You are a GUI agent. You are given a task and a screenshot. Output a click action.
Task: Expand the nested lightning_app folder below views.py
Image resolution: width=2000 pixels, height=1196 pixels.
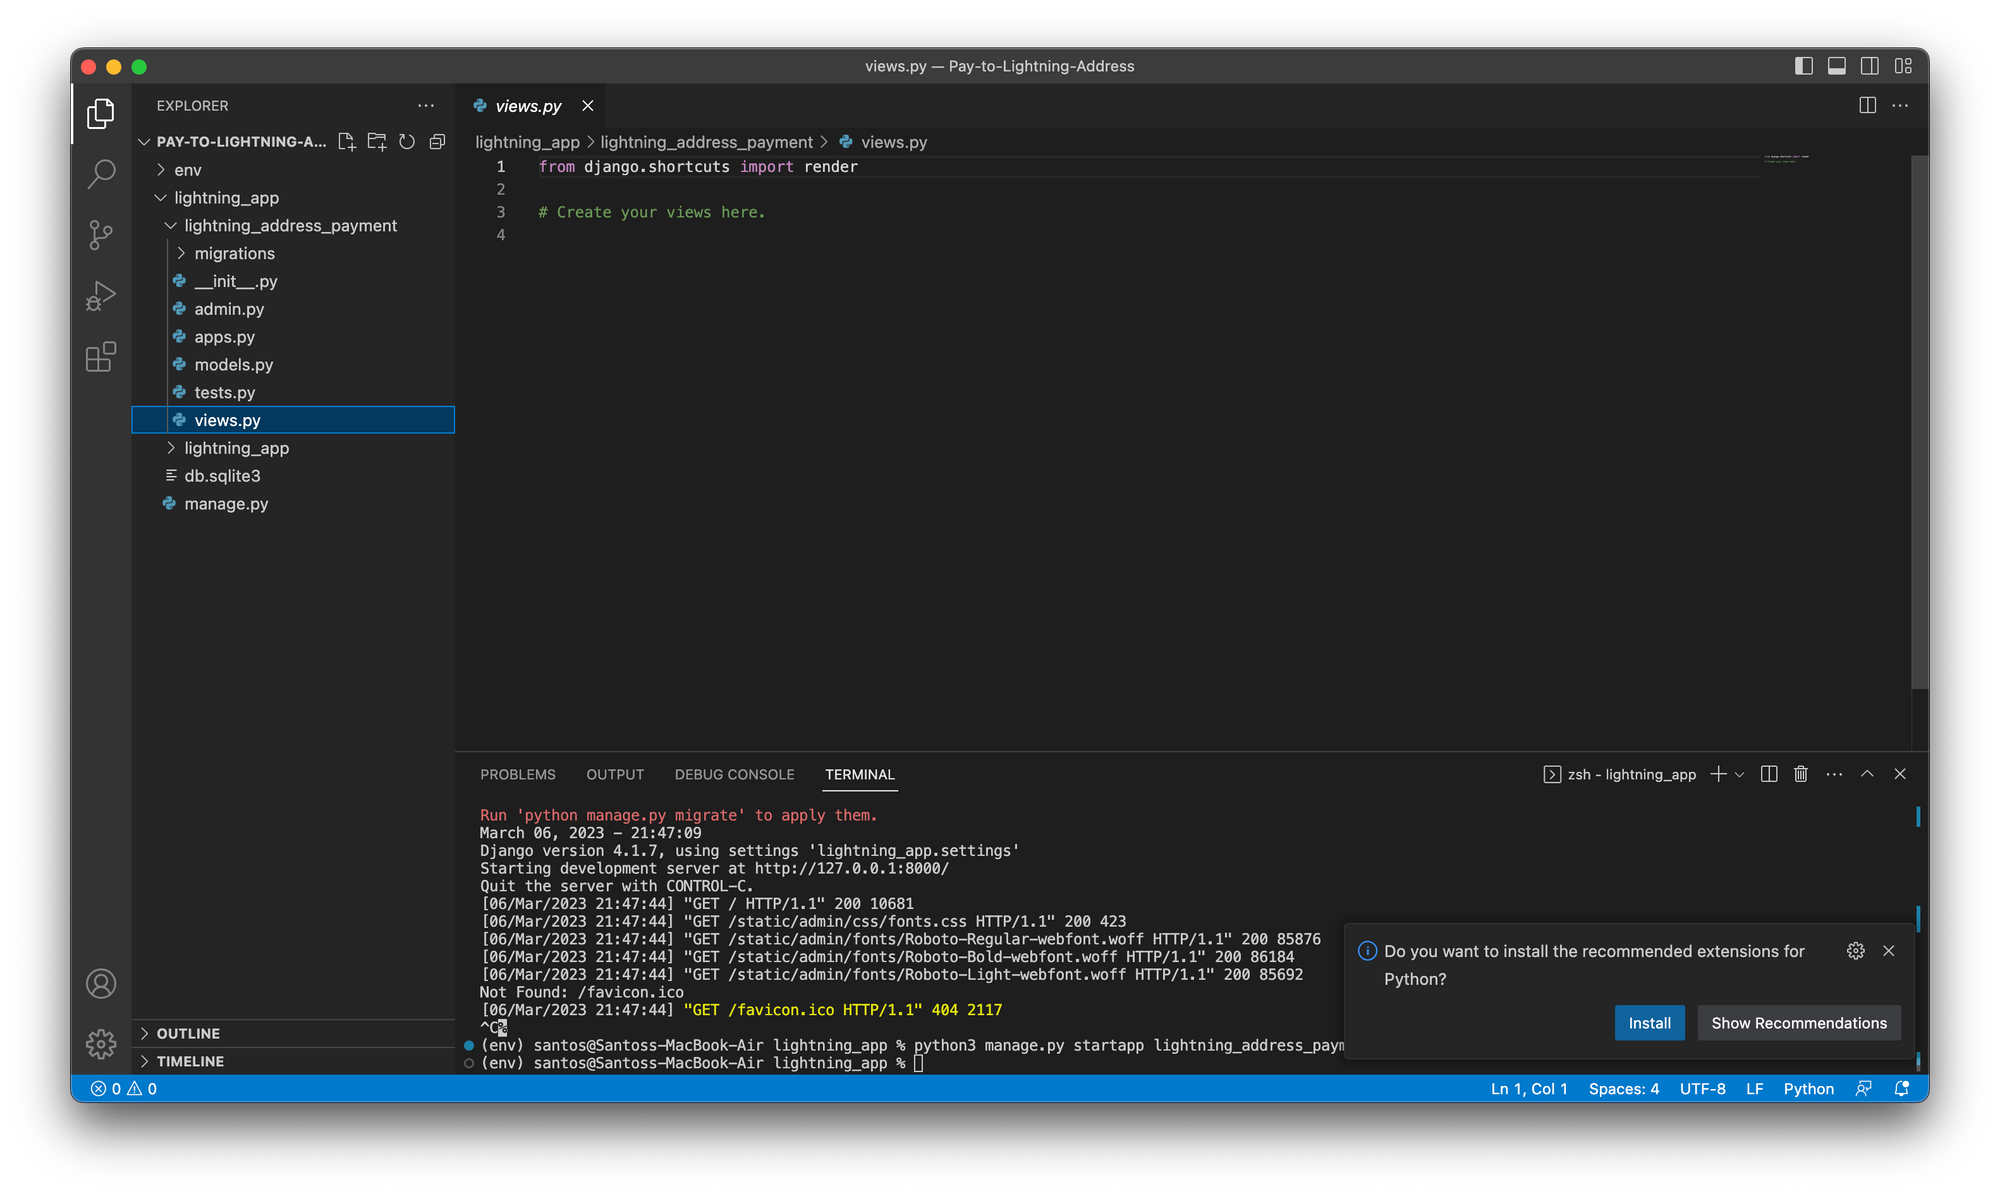point(293,448)
